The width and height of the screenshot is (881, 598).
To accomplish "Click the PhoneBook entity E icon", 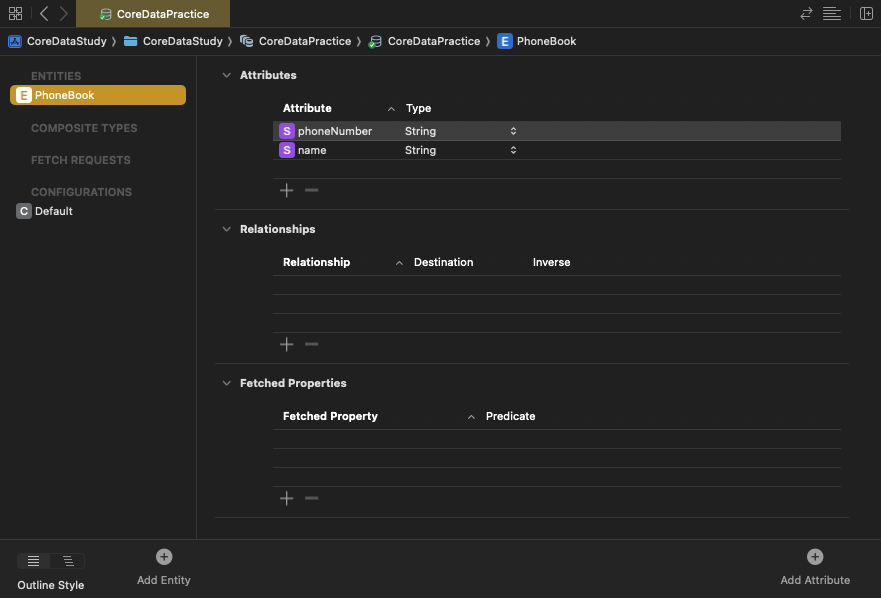I will [x=24, y=95].
